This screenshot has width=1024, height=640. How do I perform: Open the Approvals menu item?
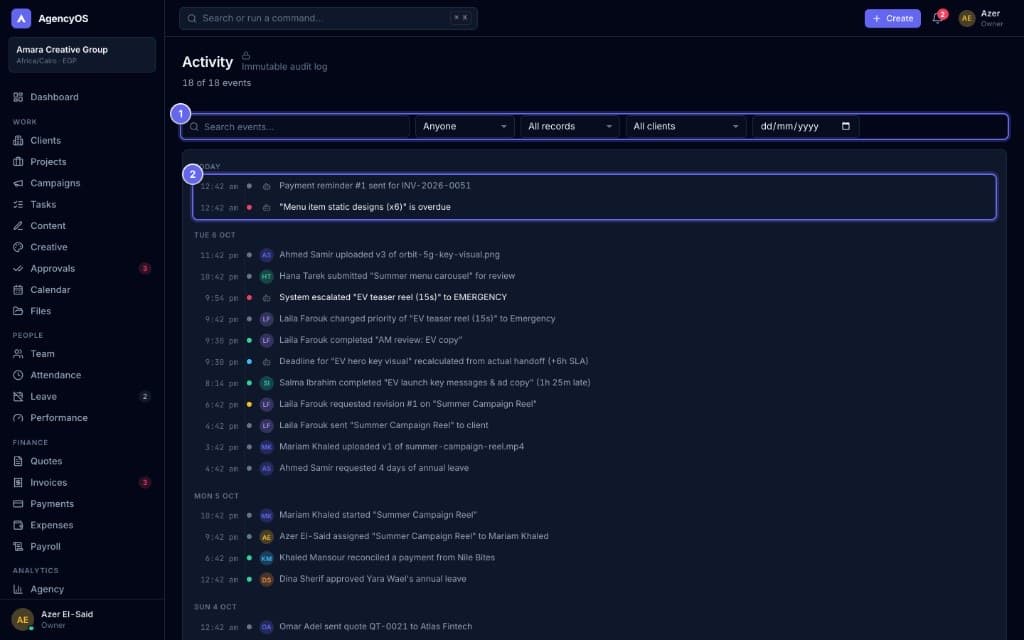(82, 268)
